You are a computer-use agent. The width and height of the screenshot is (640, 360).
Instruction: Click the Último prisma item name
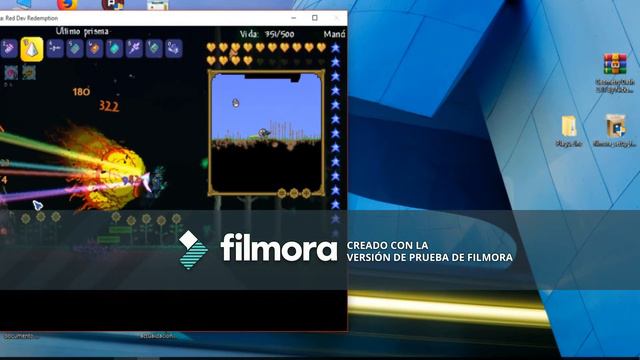pos(82,31)
